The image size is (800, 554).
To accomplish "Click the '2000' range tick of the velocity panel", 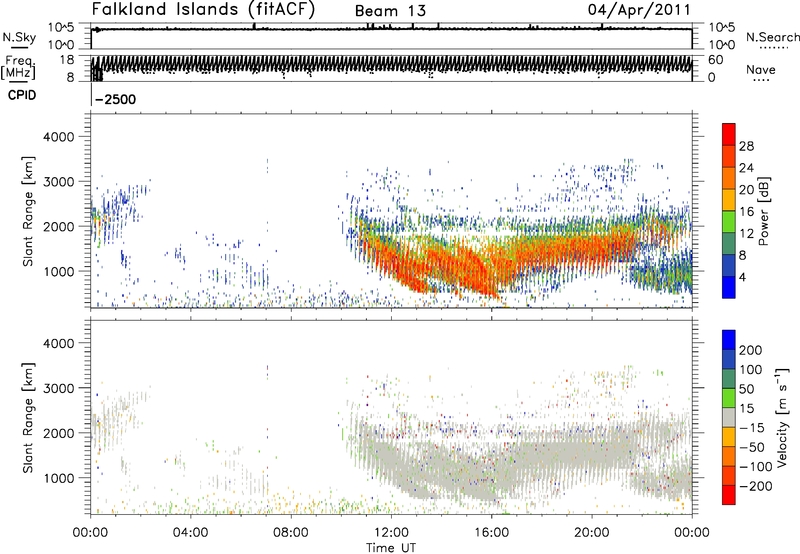I will tap(59, 433).
